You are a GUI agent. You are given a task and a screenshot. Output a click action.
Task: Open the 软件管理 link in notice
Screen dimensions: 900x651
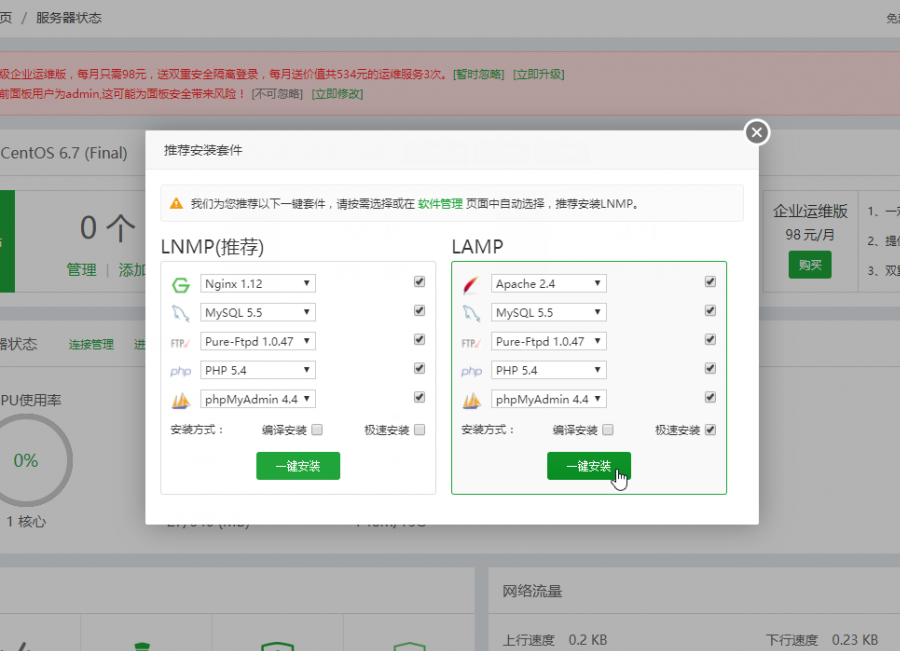pos(440,204)
